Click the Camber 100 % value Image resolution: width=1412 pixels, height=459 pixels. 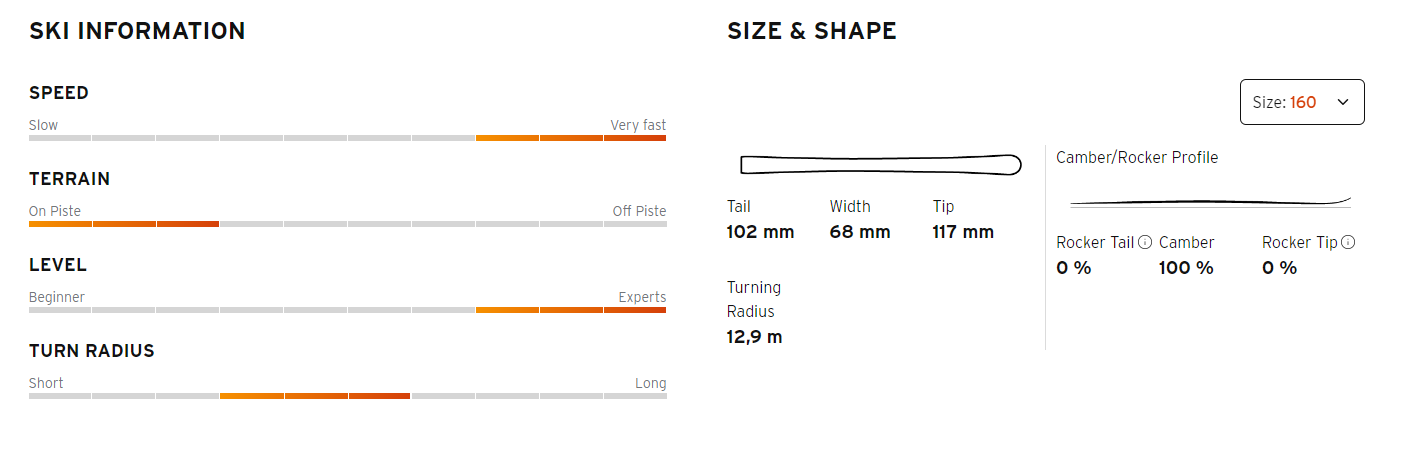coord(1186,268)
